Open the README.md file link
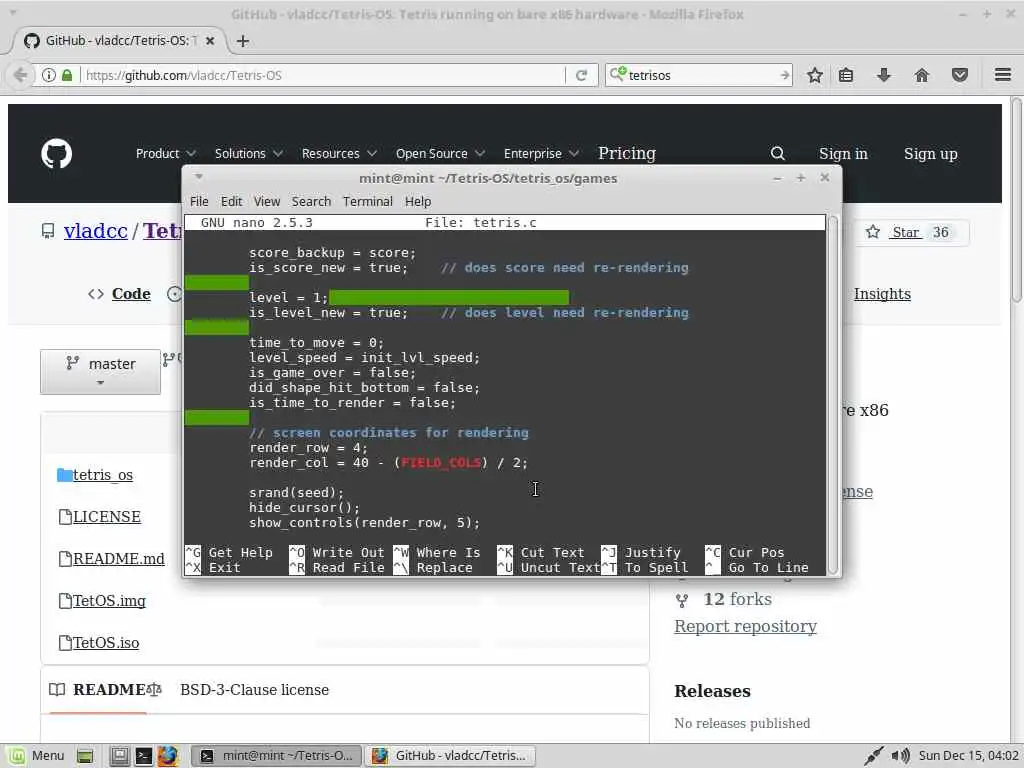Viewport: 1024px width, 768px height. tap(118, 558)
